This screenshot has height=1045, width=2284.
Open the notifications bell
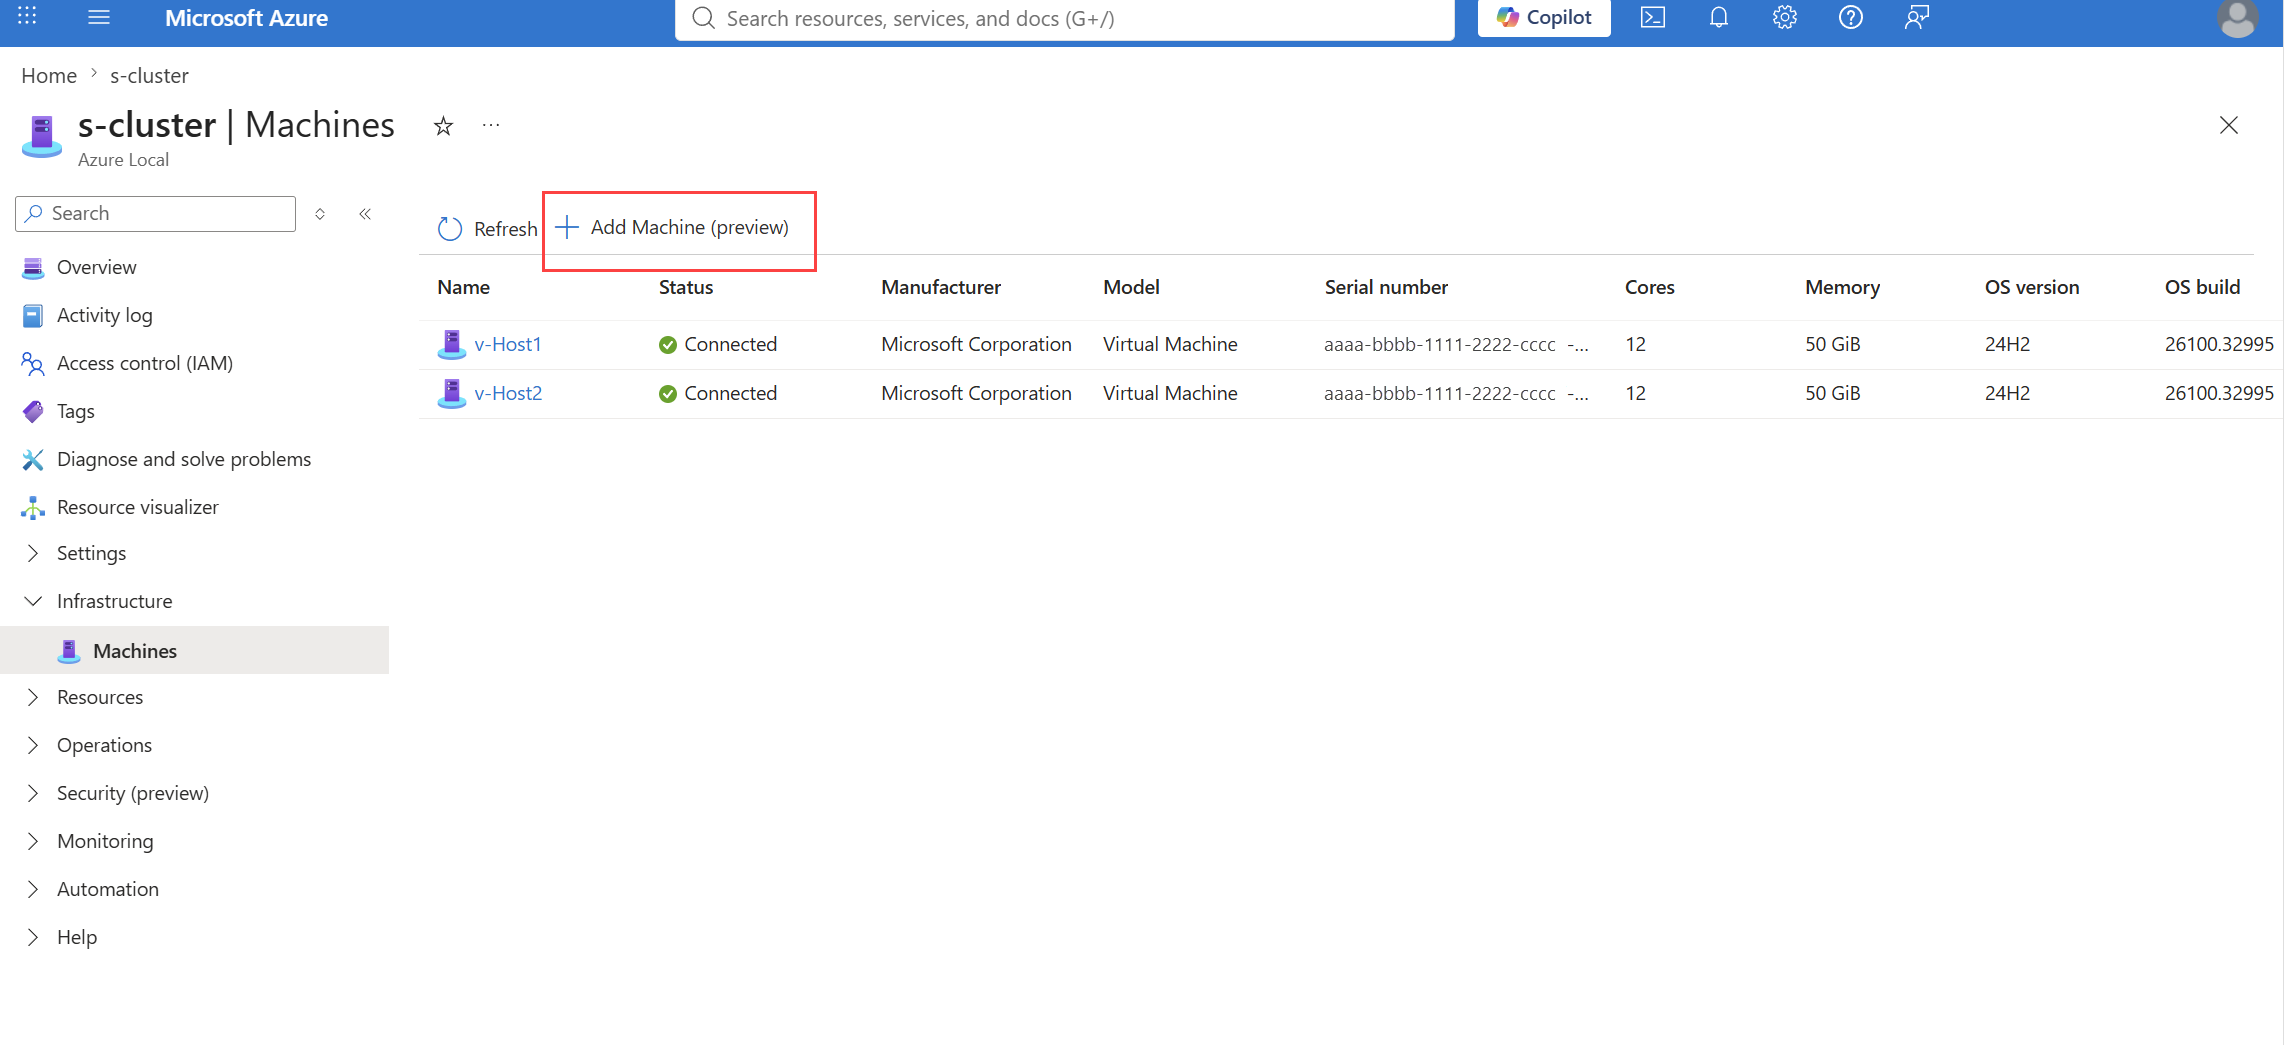point(1719,17)
